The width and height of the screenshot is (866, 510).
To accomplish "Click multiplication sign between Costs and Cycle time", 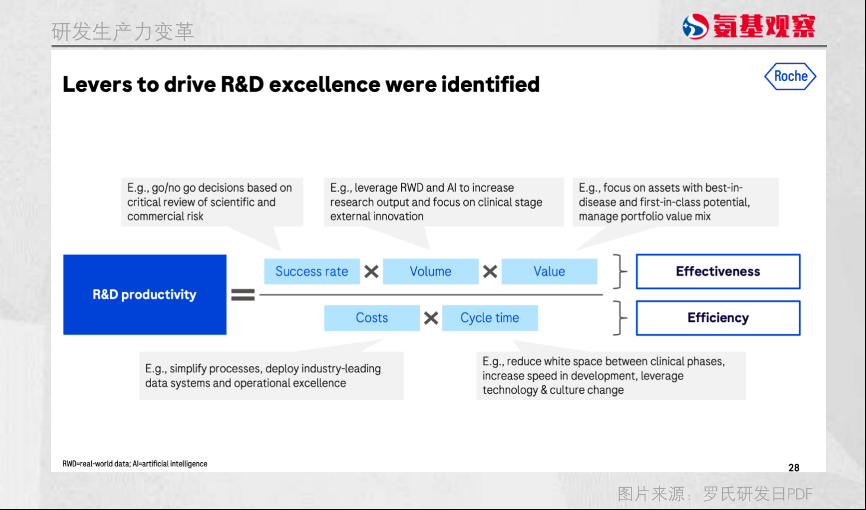I will (x=431, y=318).
